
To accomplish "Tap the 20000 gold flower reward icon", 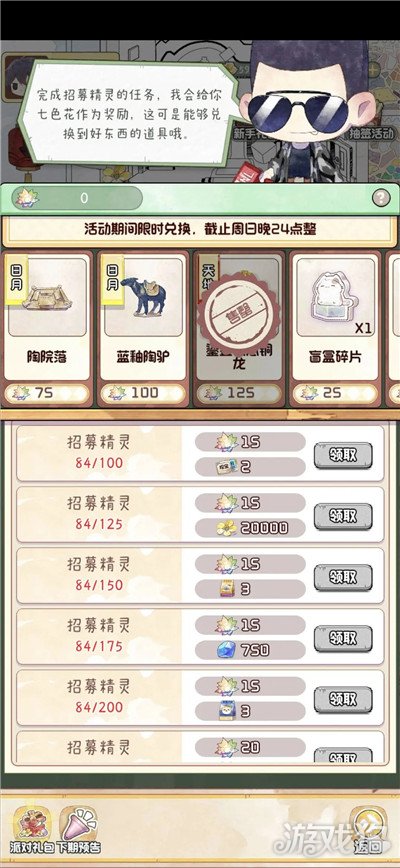I will click(226, 528).
